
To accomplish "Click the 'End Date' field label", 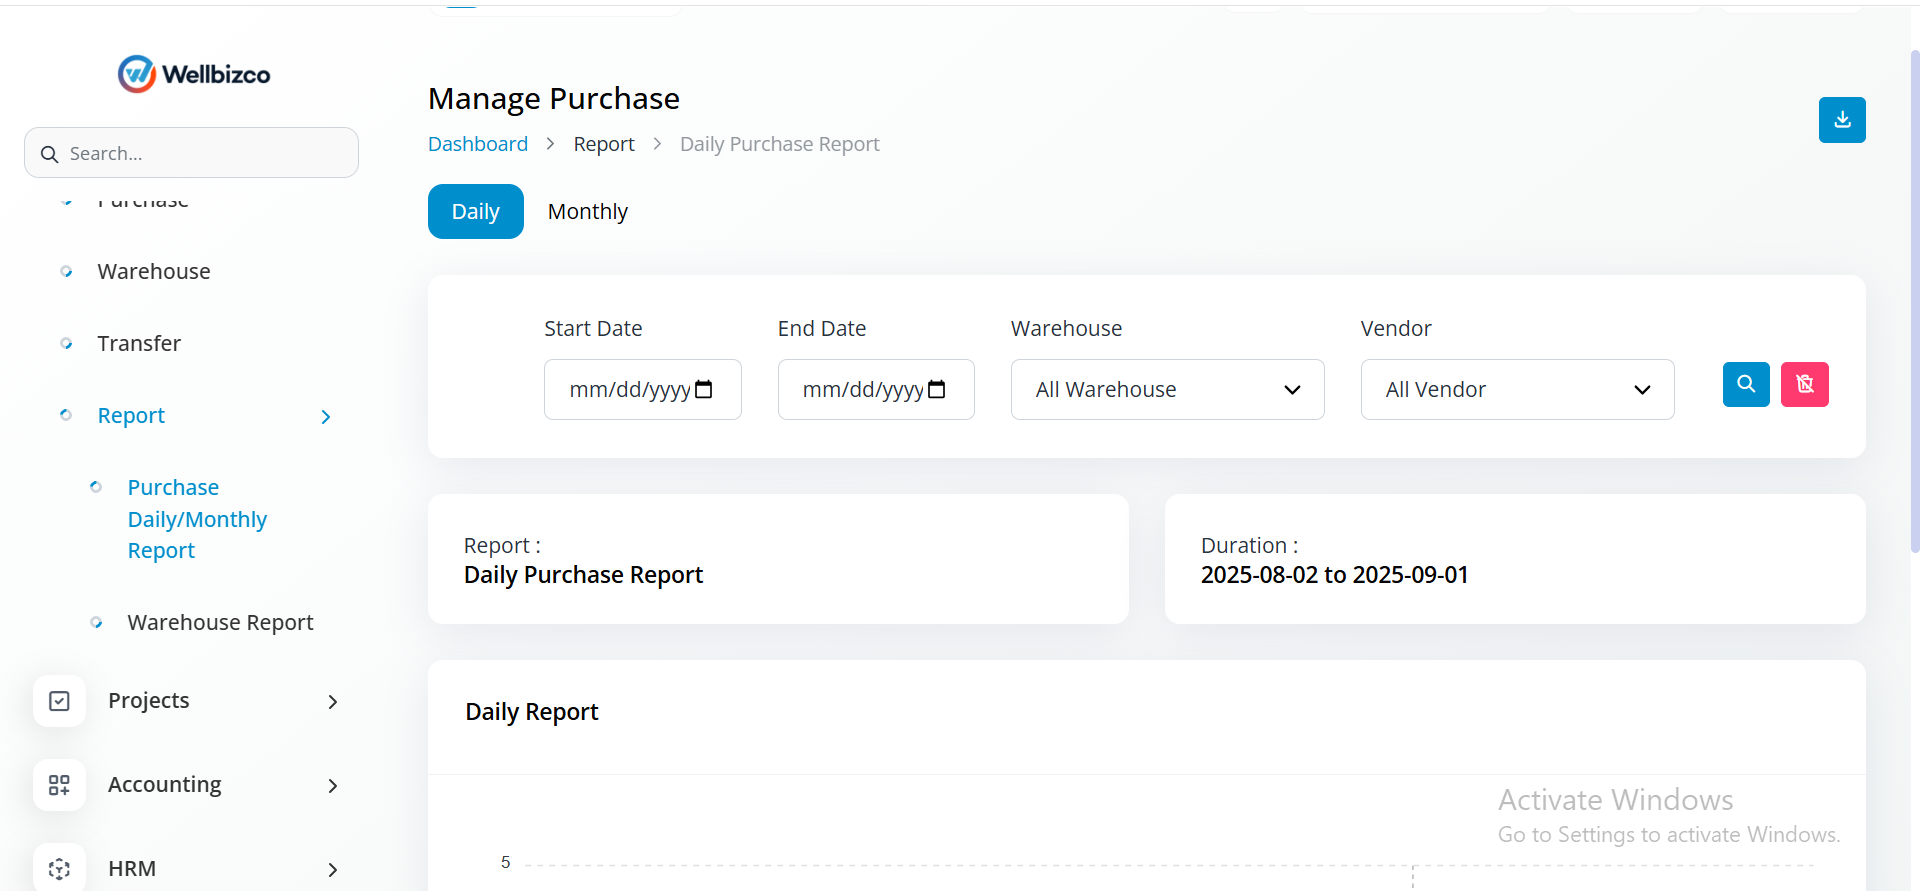I will coord(822,328).
